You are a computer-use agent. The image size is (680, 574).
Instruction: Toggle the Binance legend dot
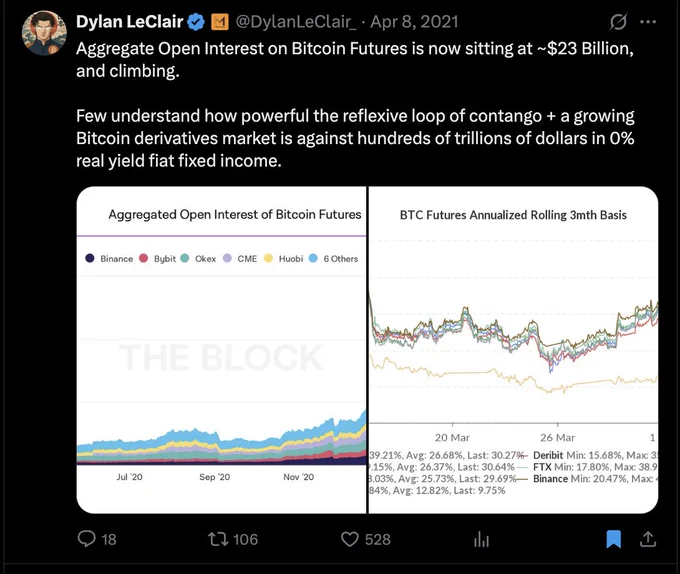(90, 258)
